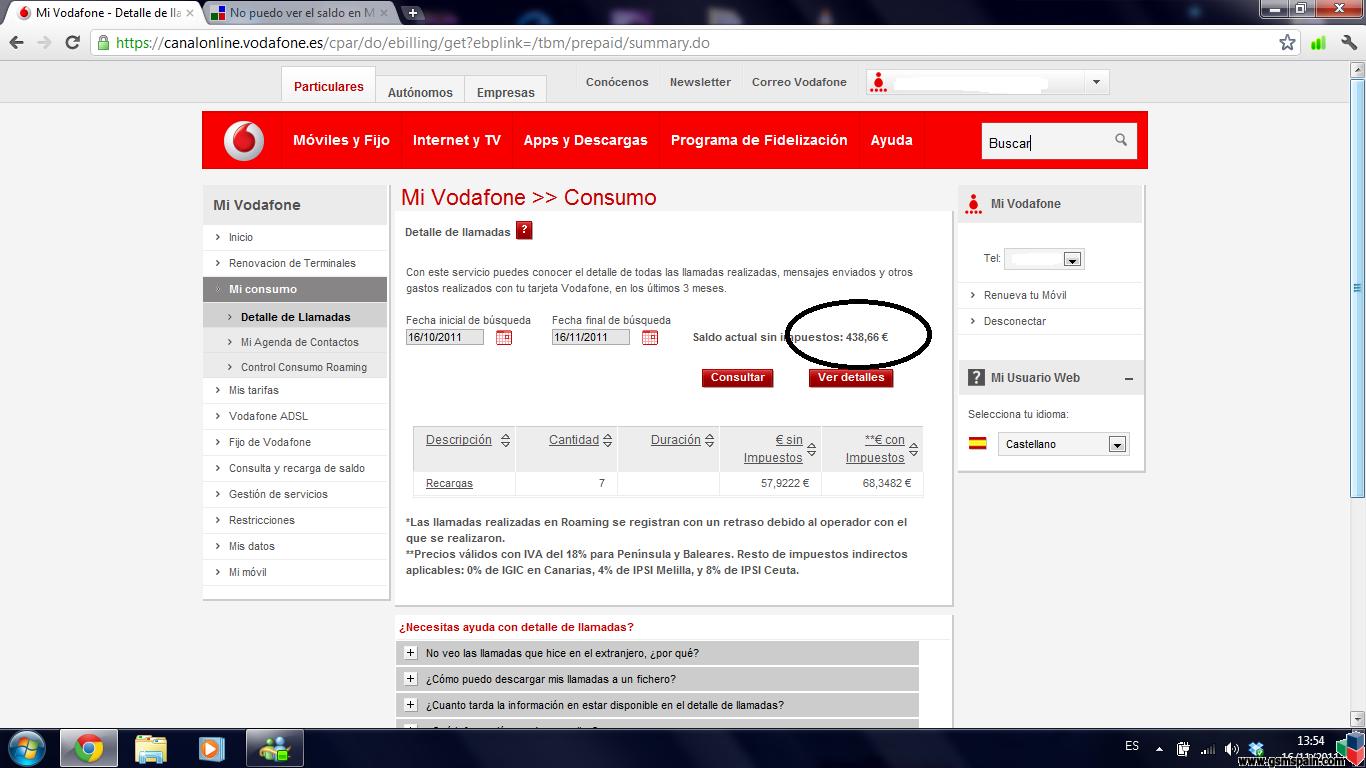Click Chrome forward arrow
Screen dimensions: 1366x768
pyautogui.click(x=44, y=42)
